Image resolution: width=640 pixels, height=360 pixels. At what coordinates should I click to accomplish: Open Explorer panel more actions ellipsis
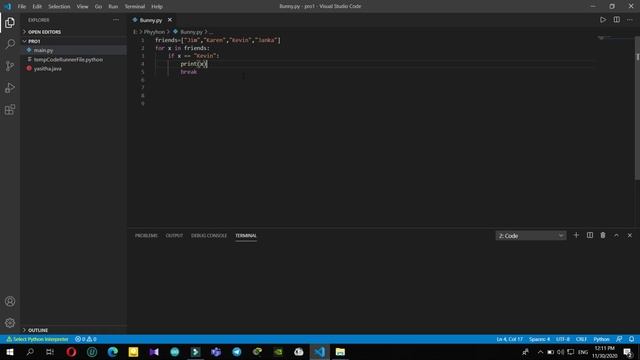point(116,20)
